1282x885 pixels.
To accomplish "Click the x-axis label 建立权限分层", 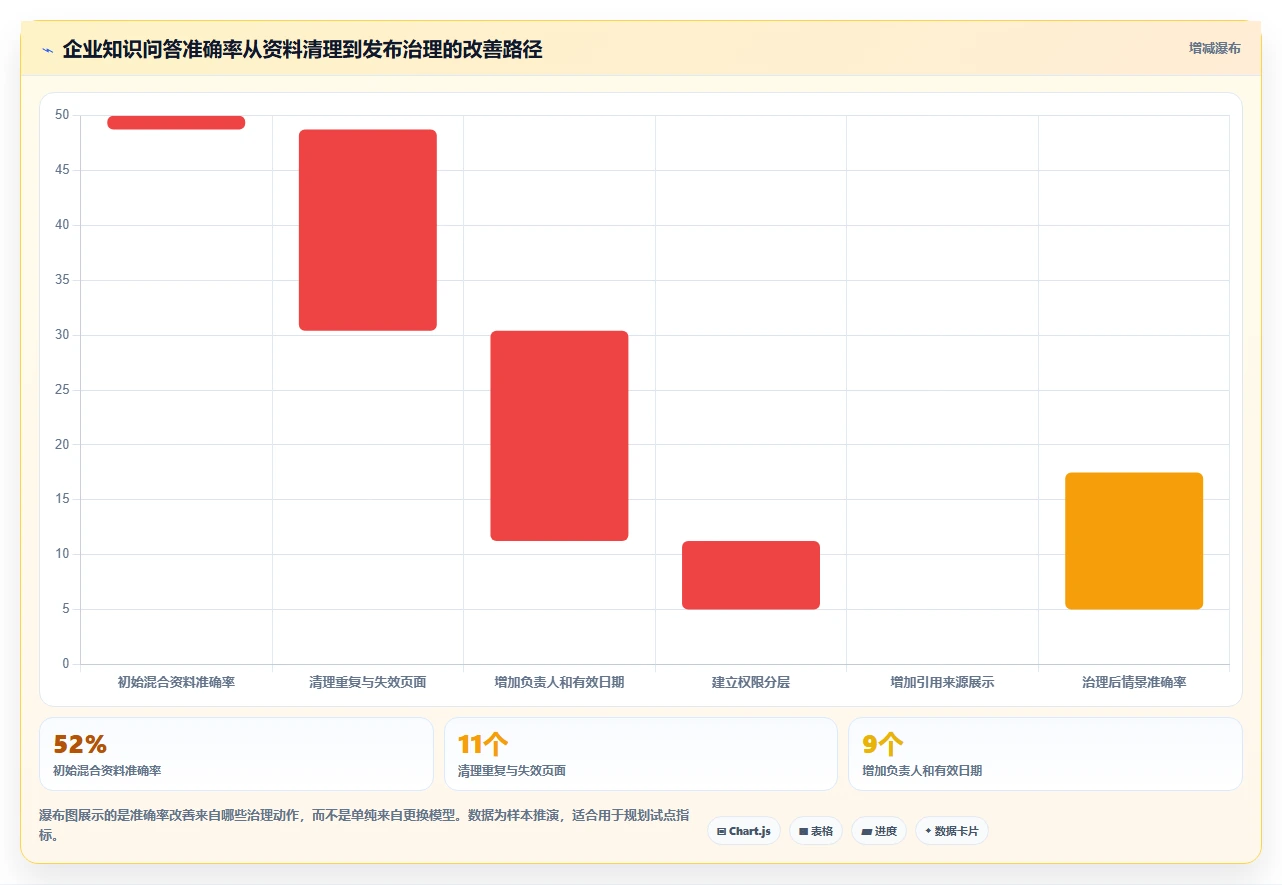I will pos(751,682).
